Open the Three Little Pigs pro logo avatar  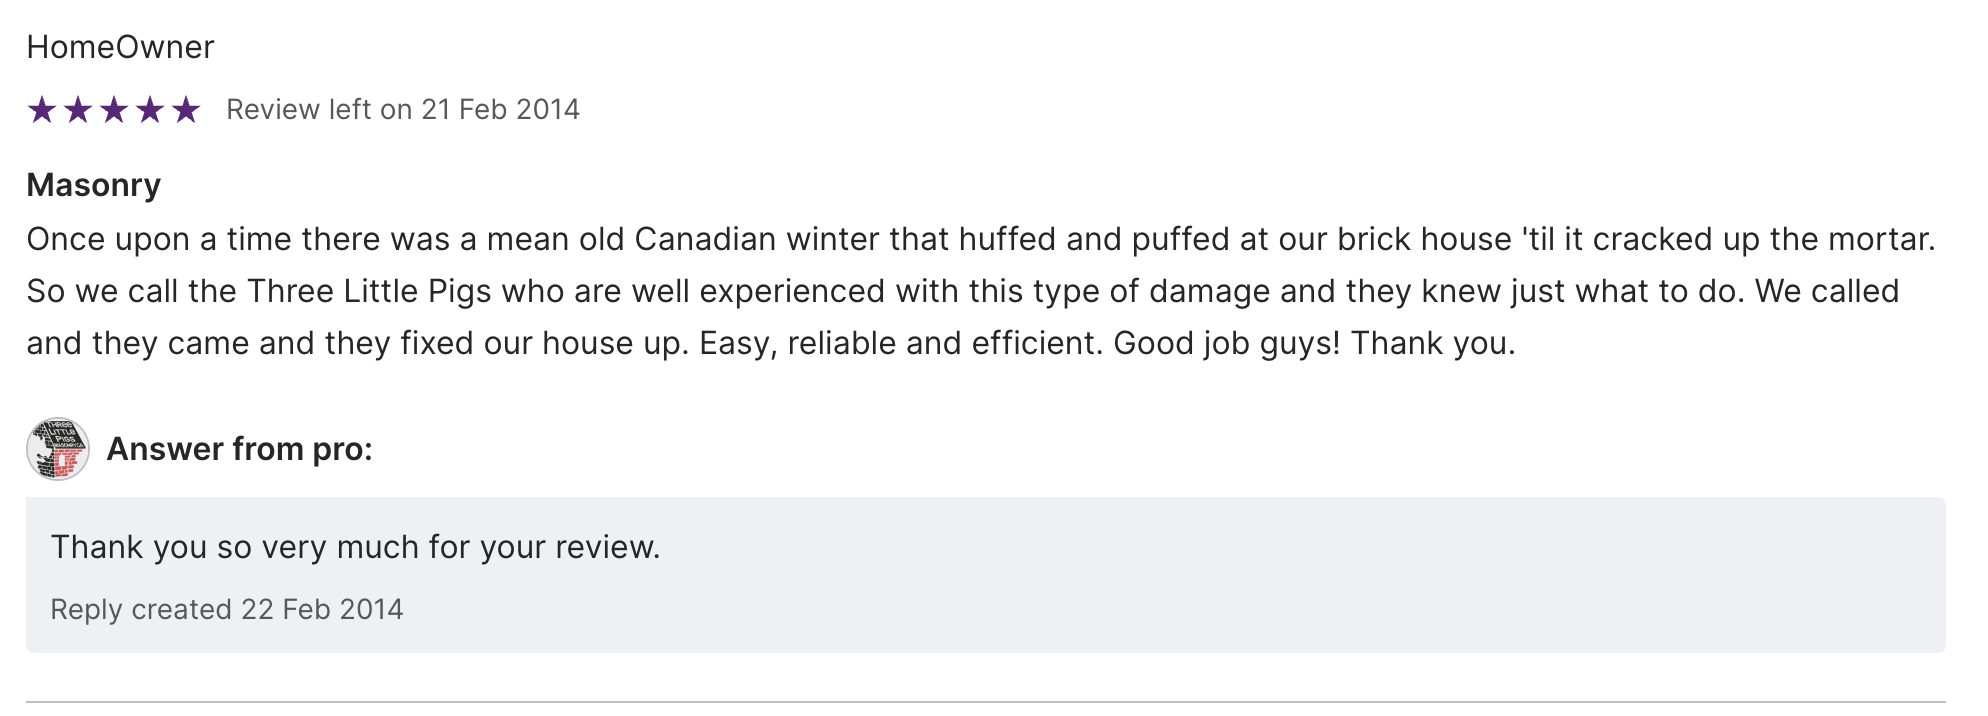[58, 449]
